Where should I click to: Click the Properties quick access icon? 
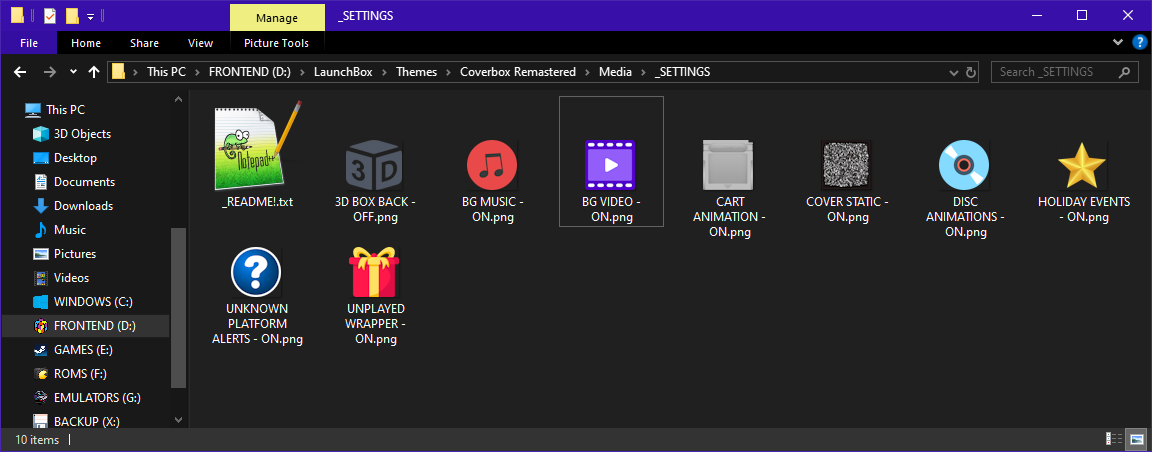coord(50,15)
